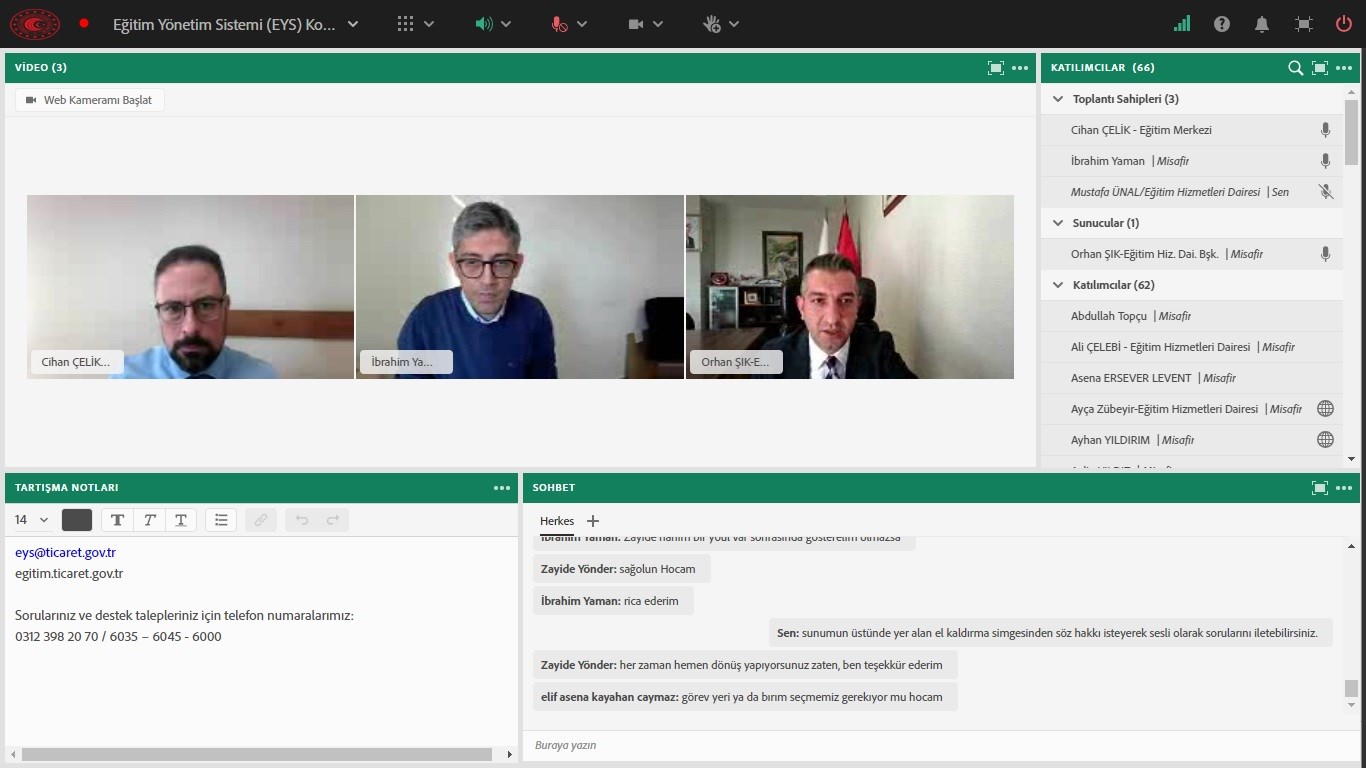Click Web Kameramı Başlat button

point(89,100)
